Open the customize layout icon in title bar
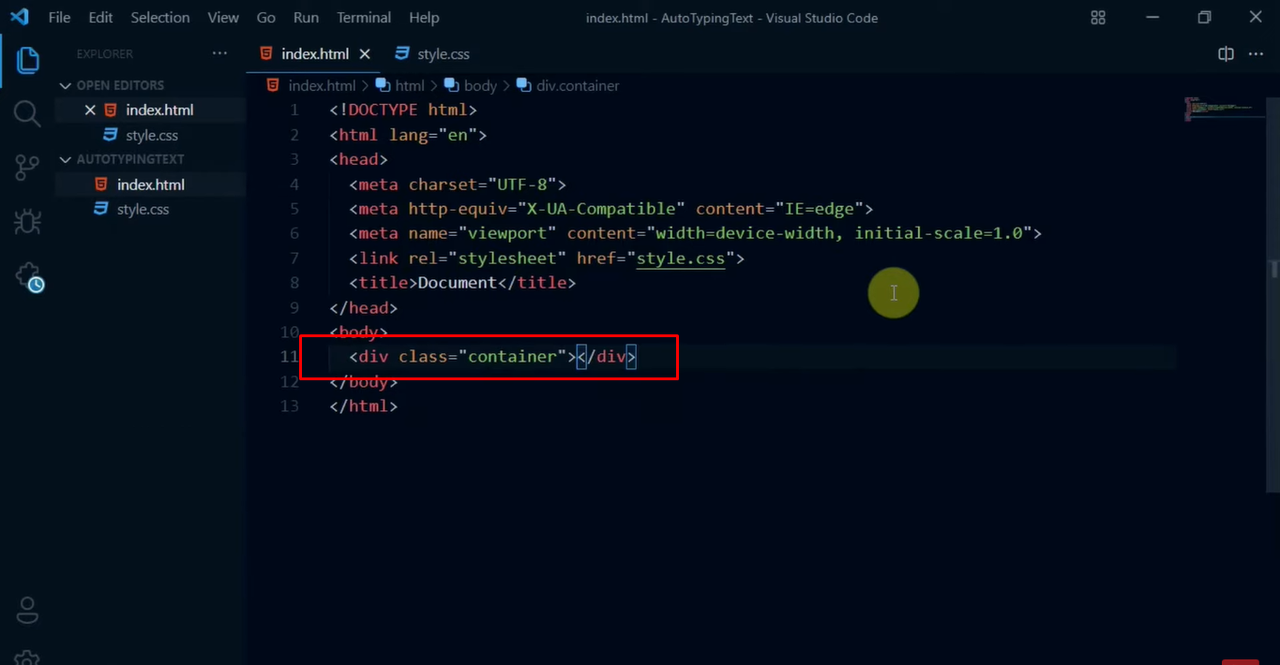Screen dimensions: 1280x665 click(1098, 17)
